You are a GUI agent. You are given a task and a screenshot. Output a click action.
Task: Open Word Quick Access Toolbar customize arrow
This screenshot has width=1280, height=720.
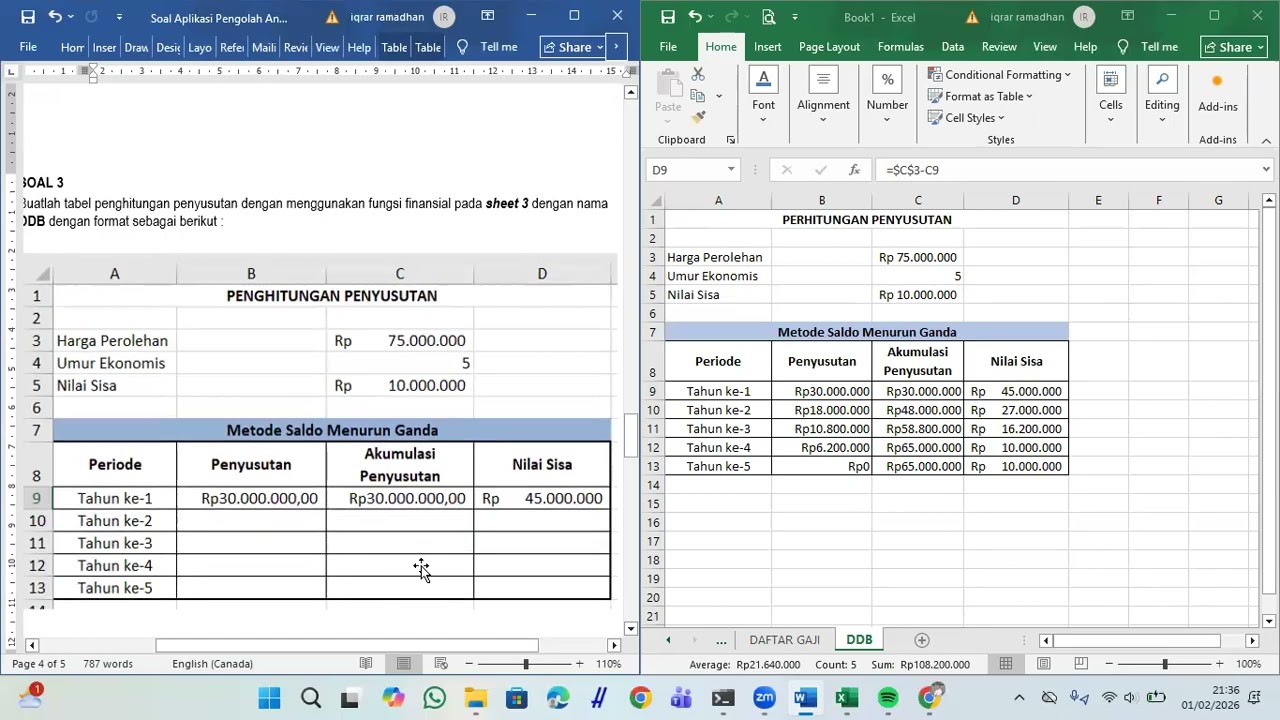click(120, 17)
